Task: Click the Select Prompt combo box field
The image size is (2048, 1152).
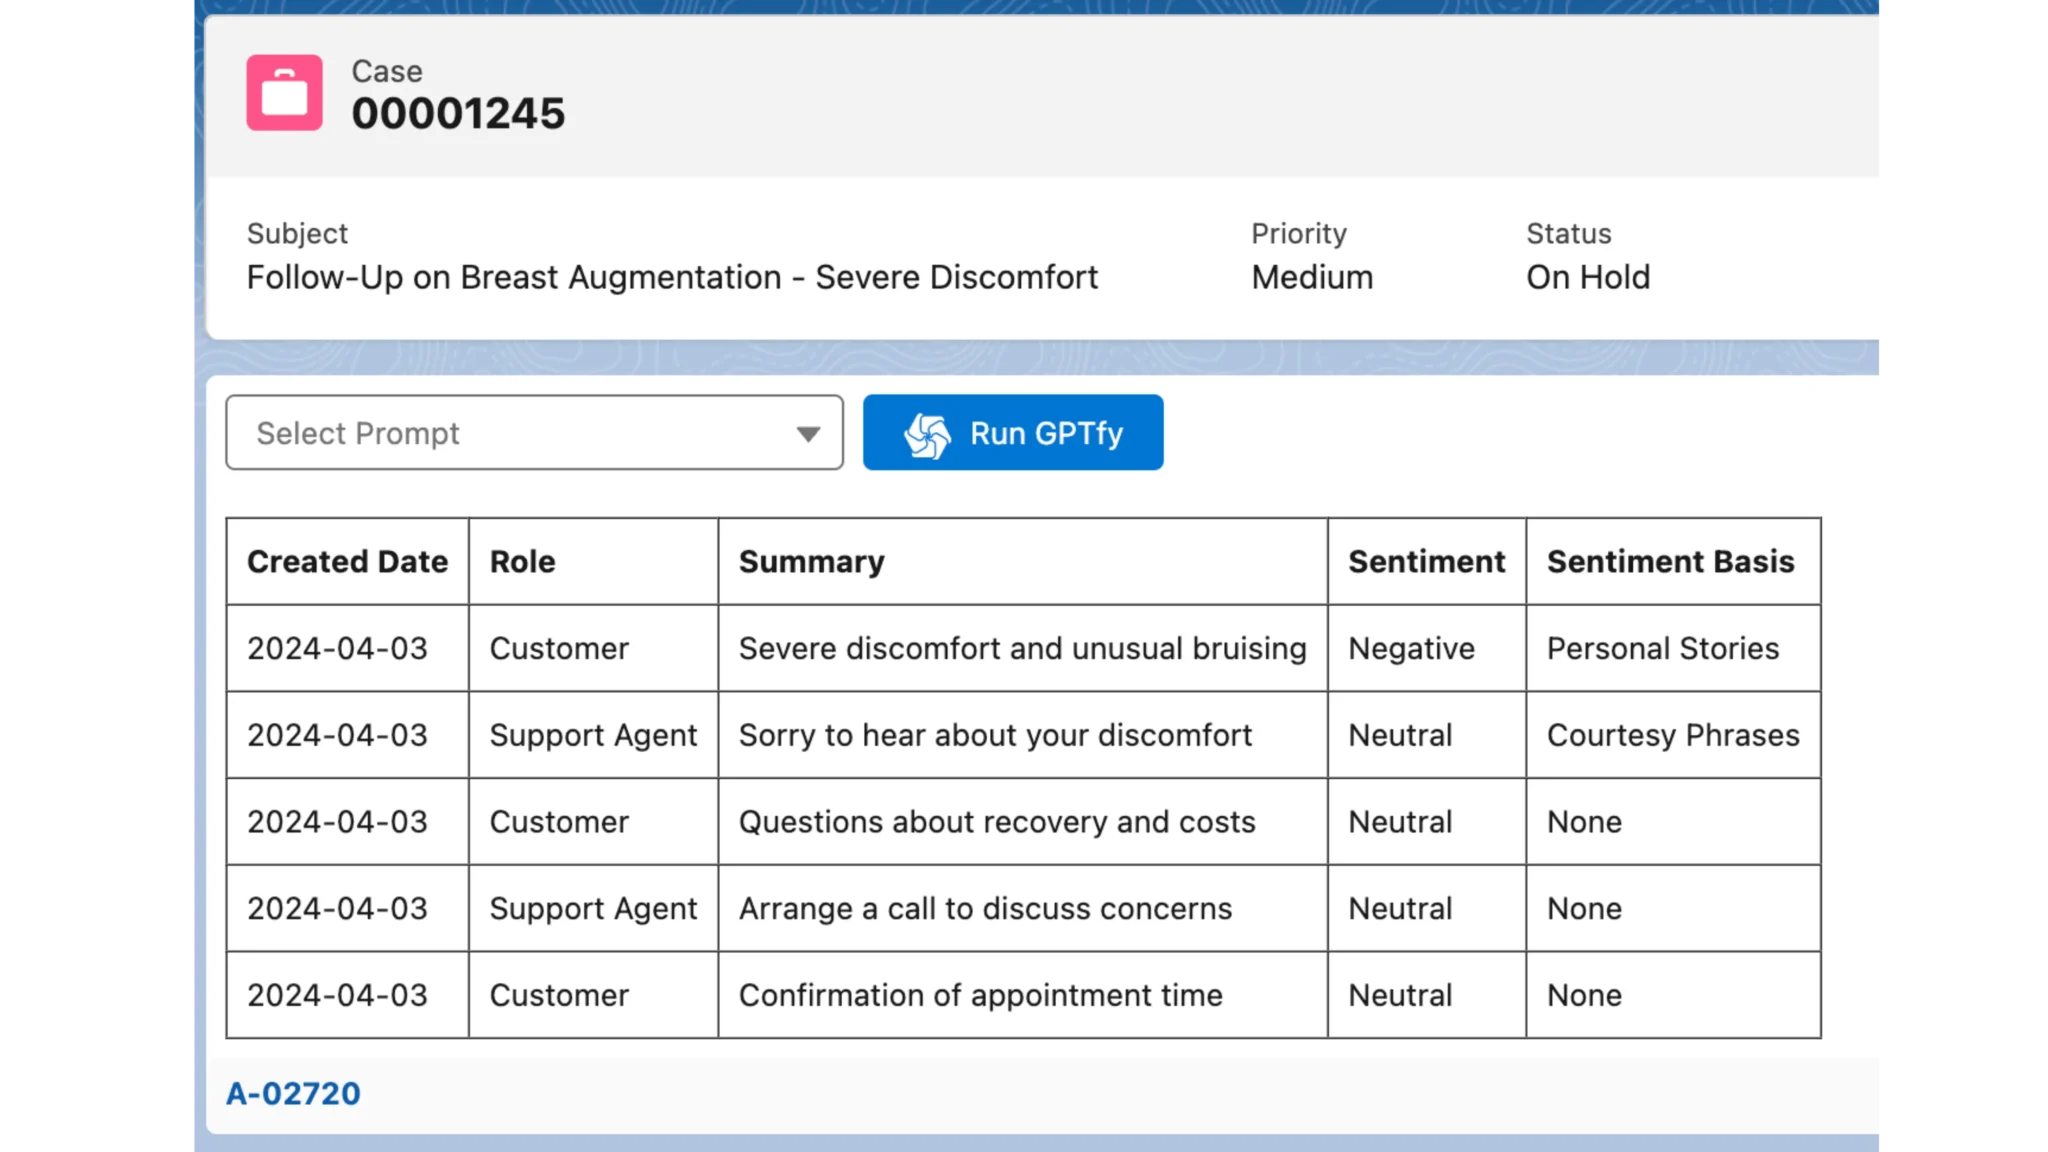Action: (500, 433)
